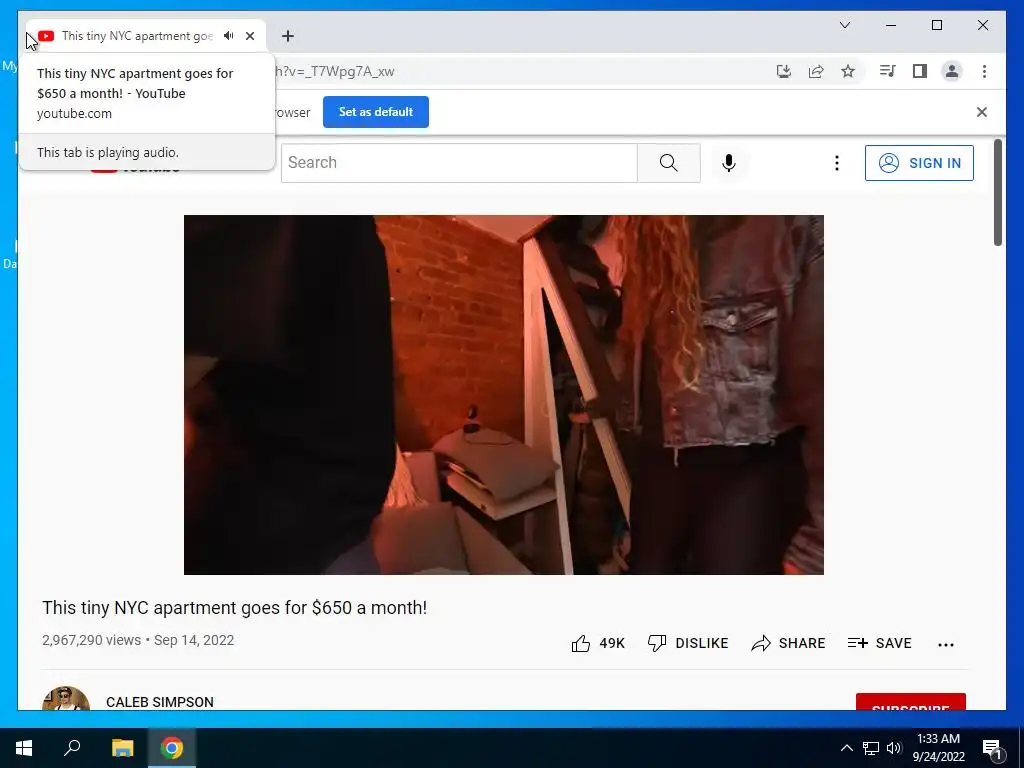
Task: Dismiss the default browser infobar
Action: click(x=982, y=112)
